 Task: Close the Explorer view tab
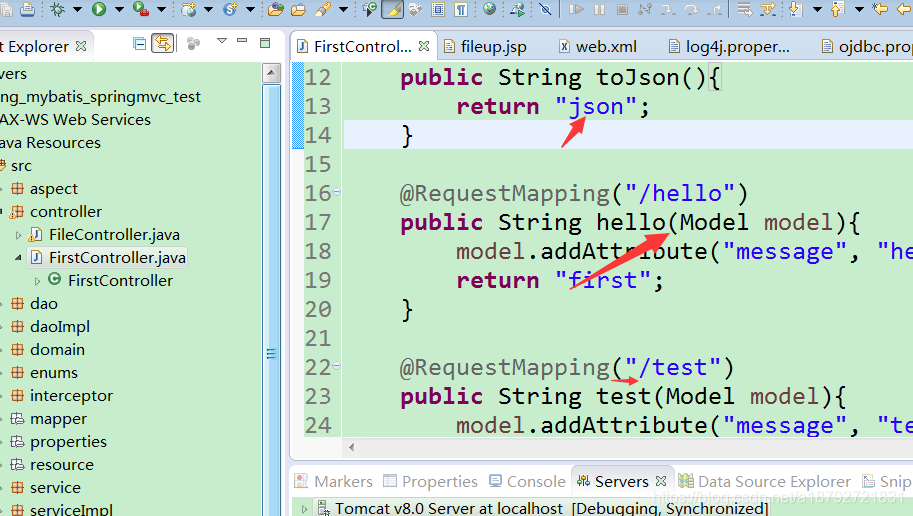pos(81,45)
